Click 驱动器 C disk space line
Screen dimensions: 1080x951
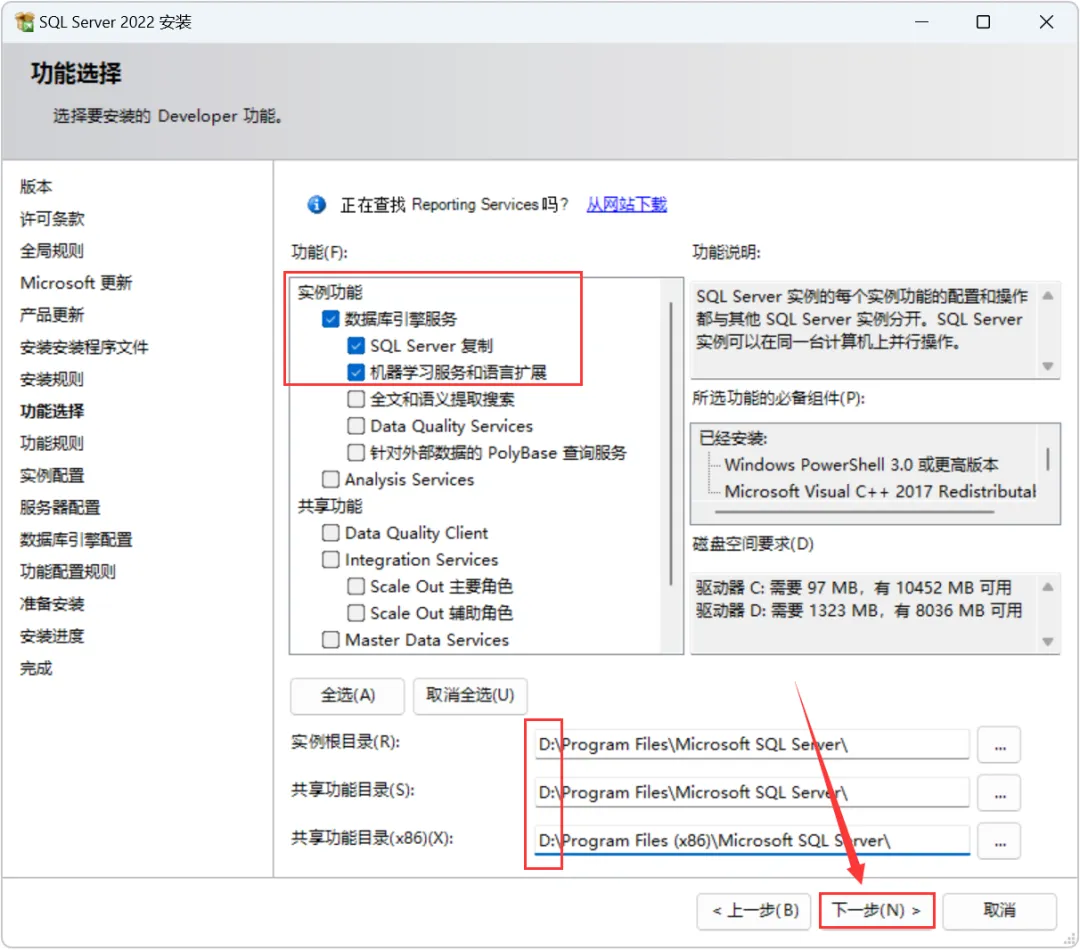854,588
